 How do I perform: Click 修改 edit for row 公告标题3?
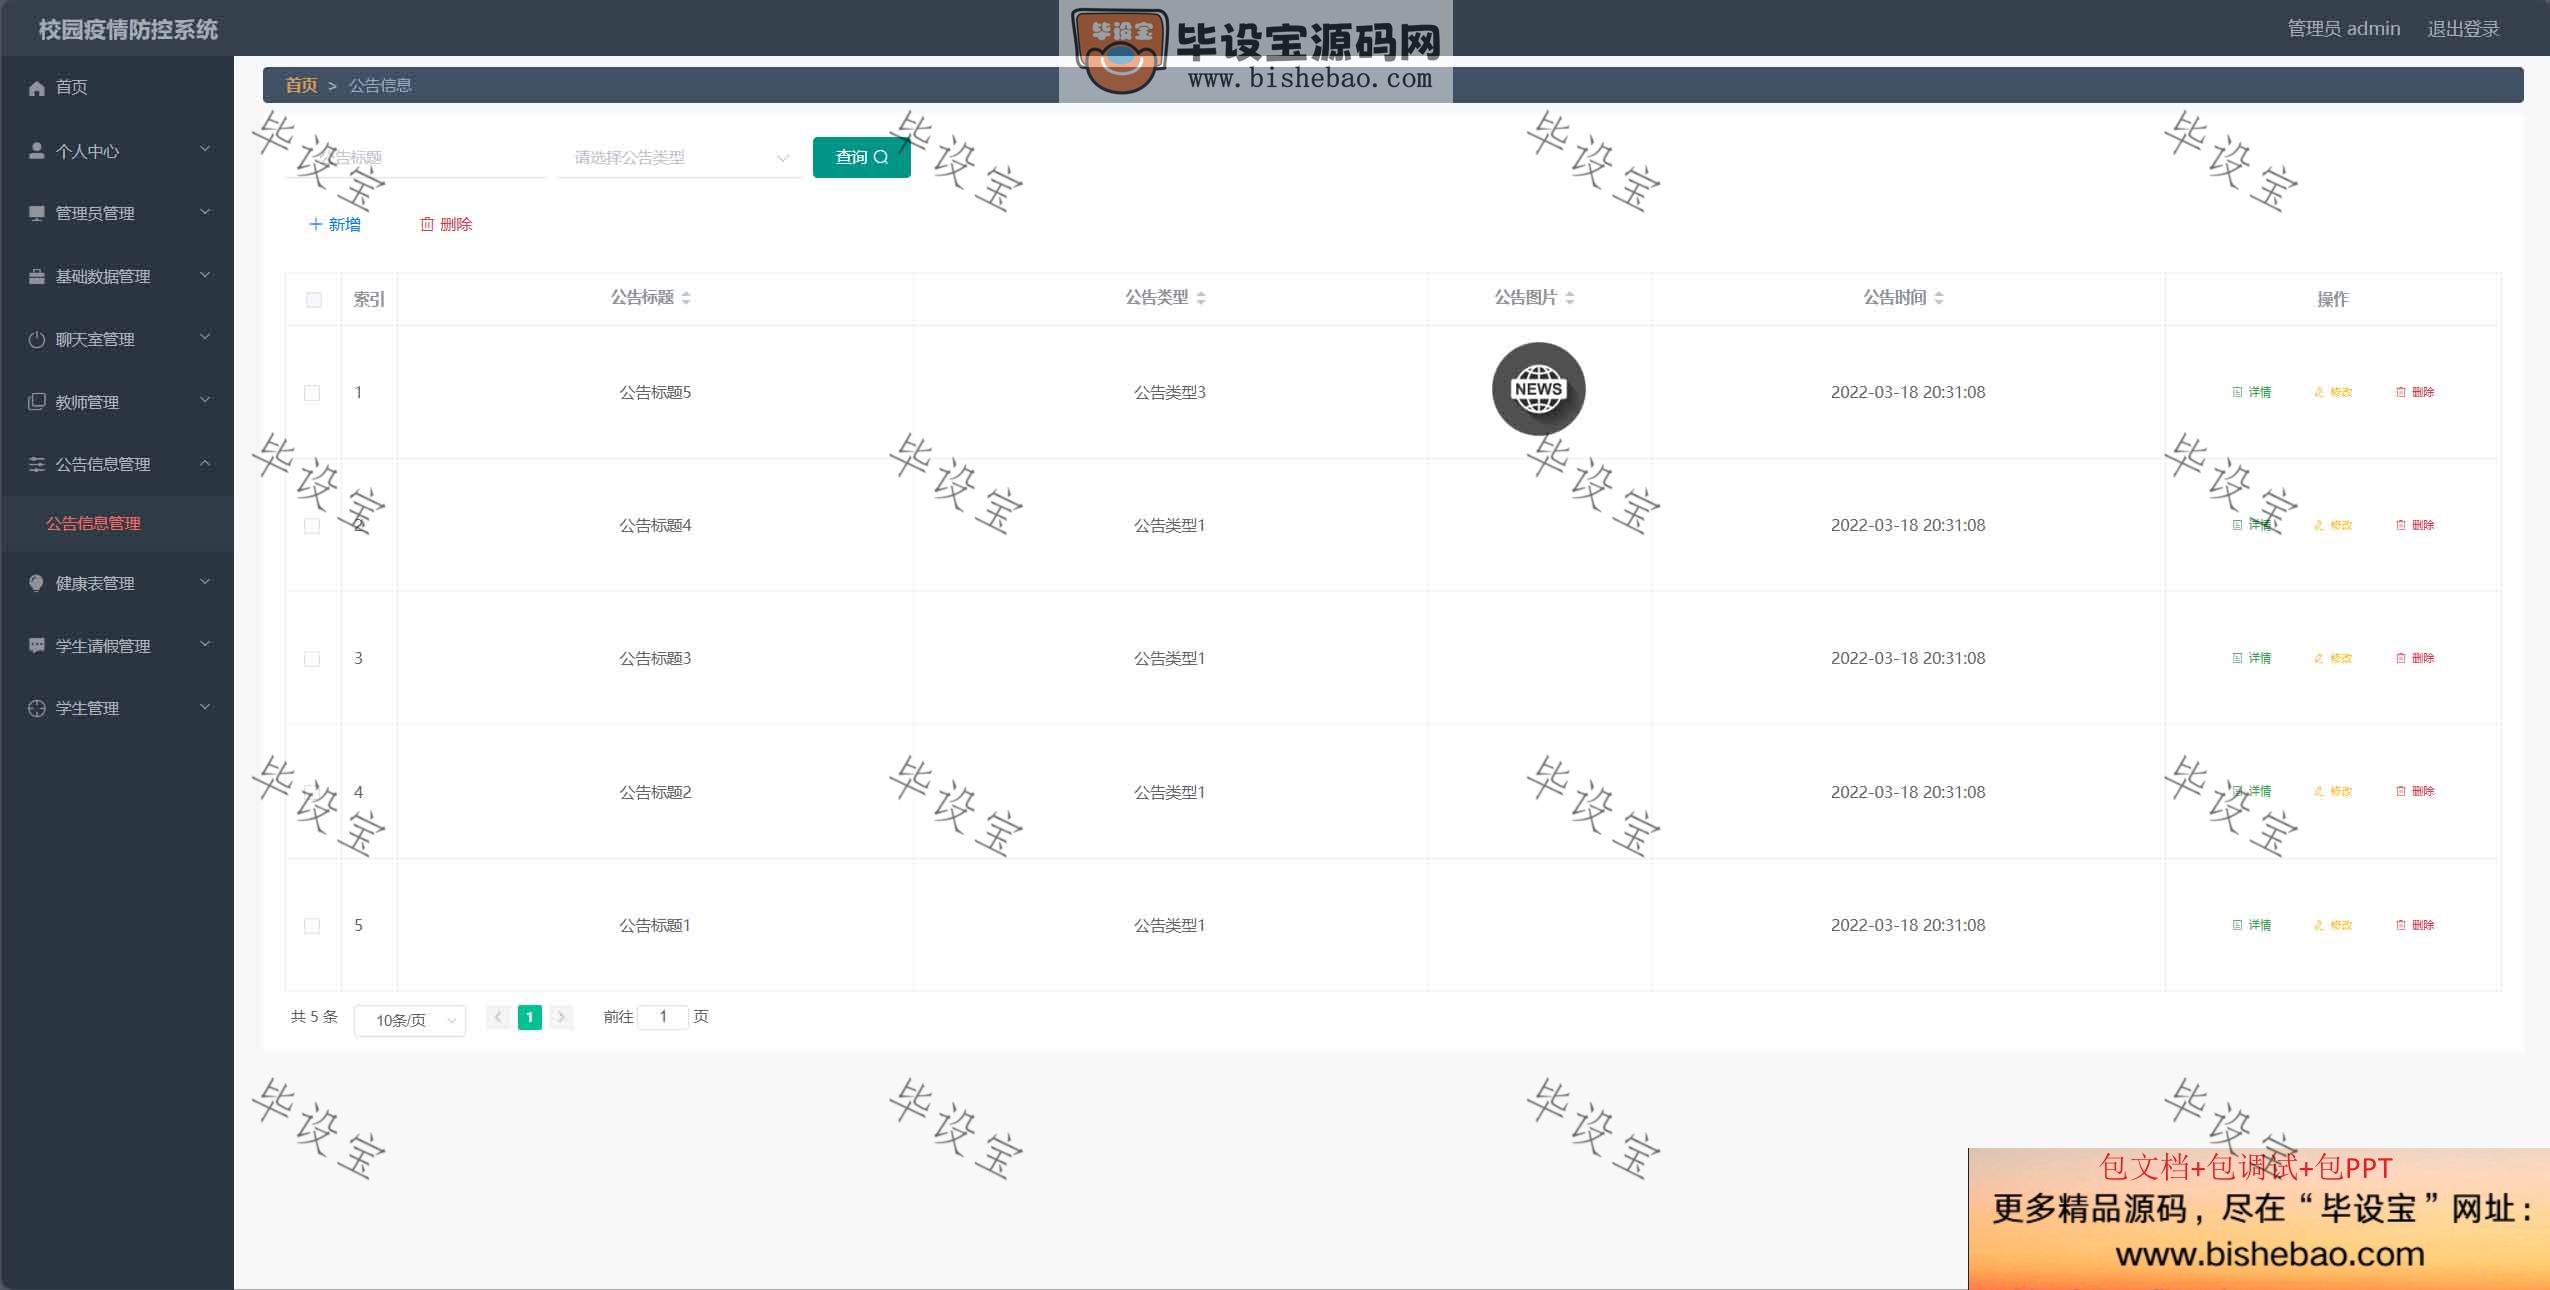coord(2333,658)
